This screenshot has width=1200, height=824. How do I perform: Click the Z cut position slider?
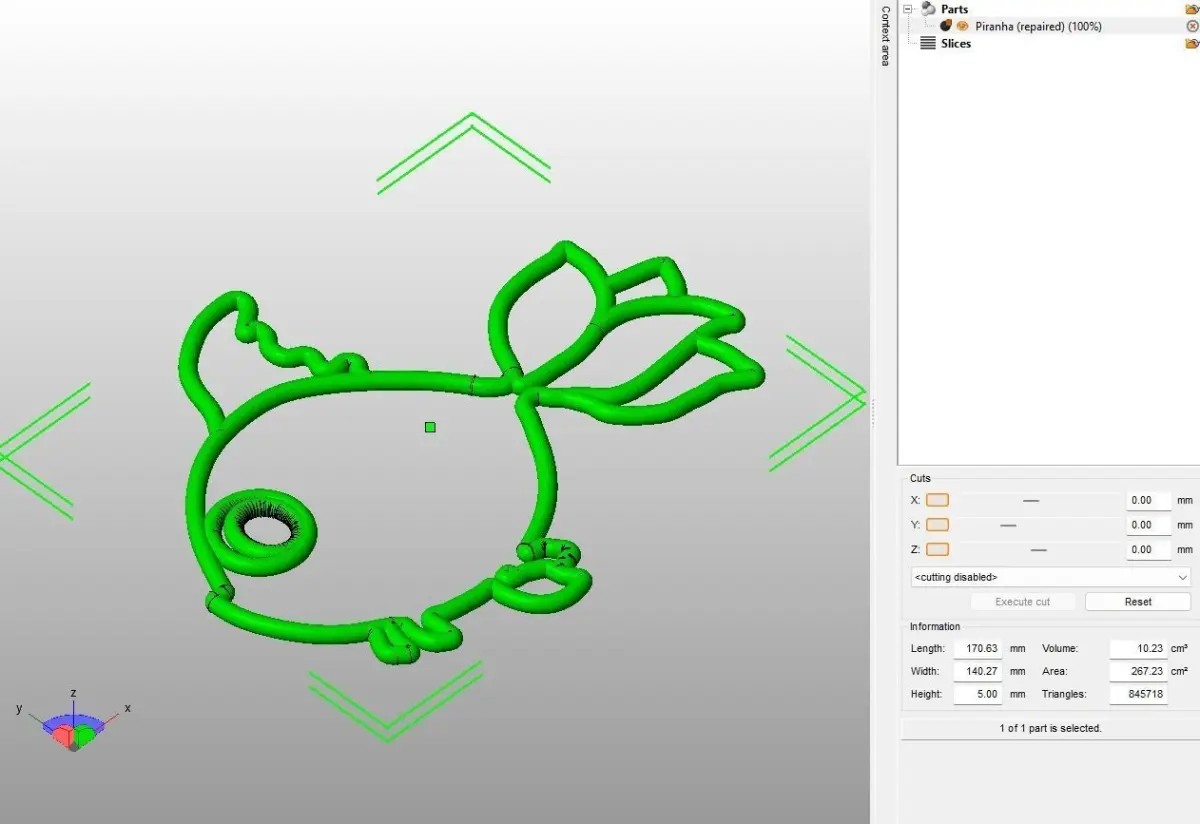point(1038,549)
